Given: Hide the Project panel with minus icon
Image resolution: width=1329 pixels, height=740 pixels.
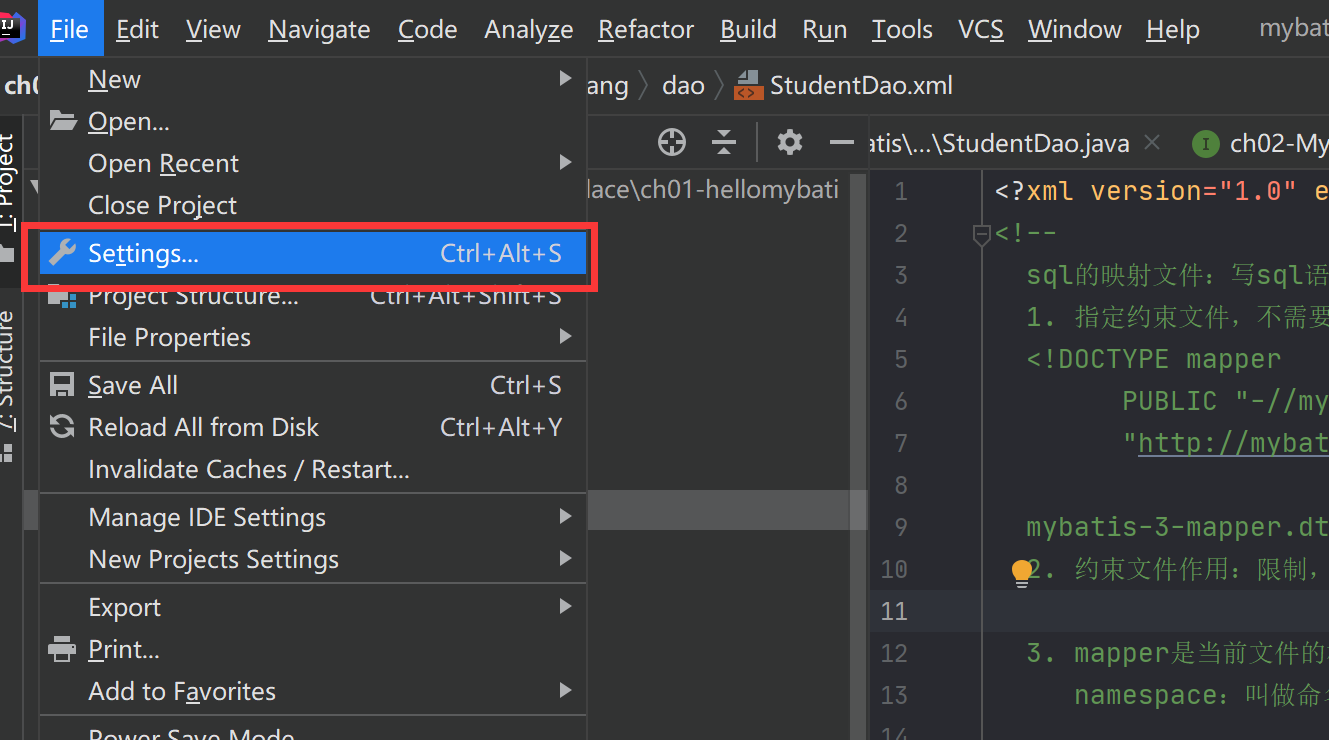Looking at the screenshot, I should click(842, 143).
